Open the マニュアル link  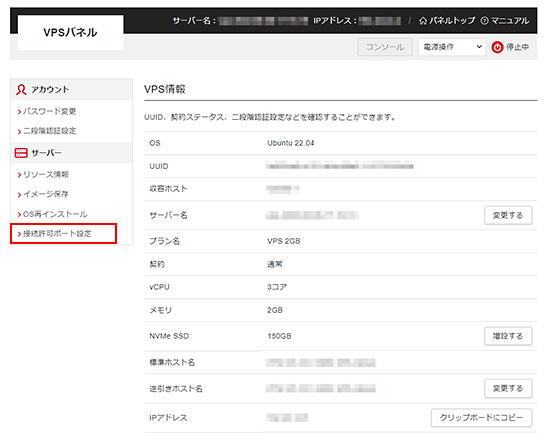click(x=510, y=21)
